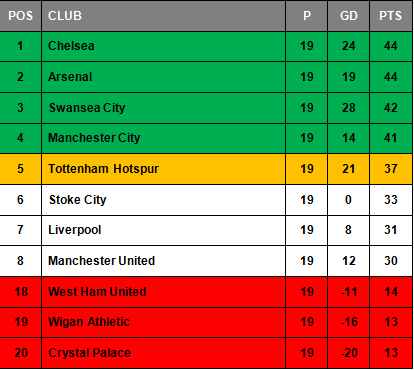Click Crystal Palace's -20 goal difference

coord(349,353)
